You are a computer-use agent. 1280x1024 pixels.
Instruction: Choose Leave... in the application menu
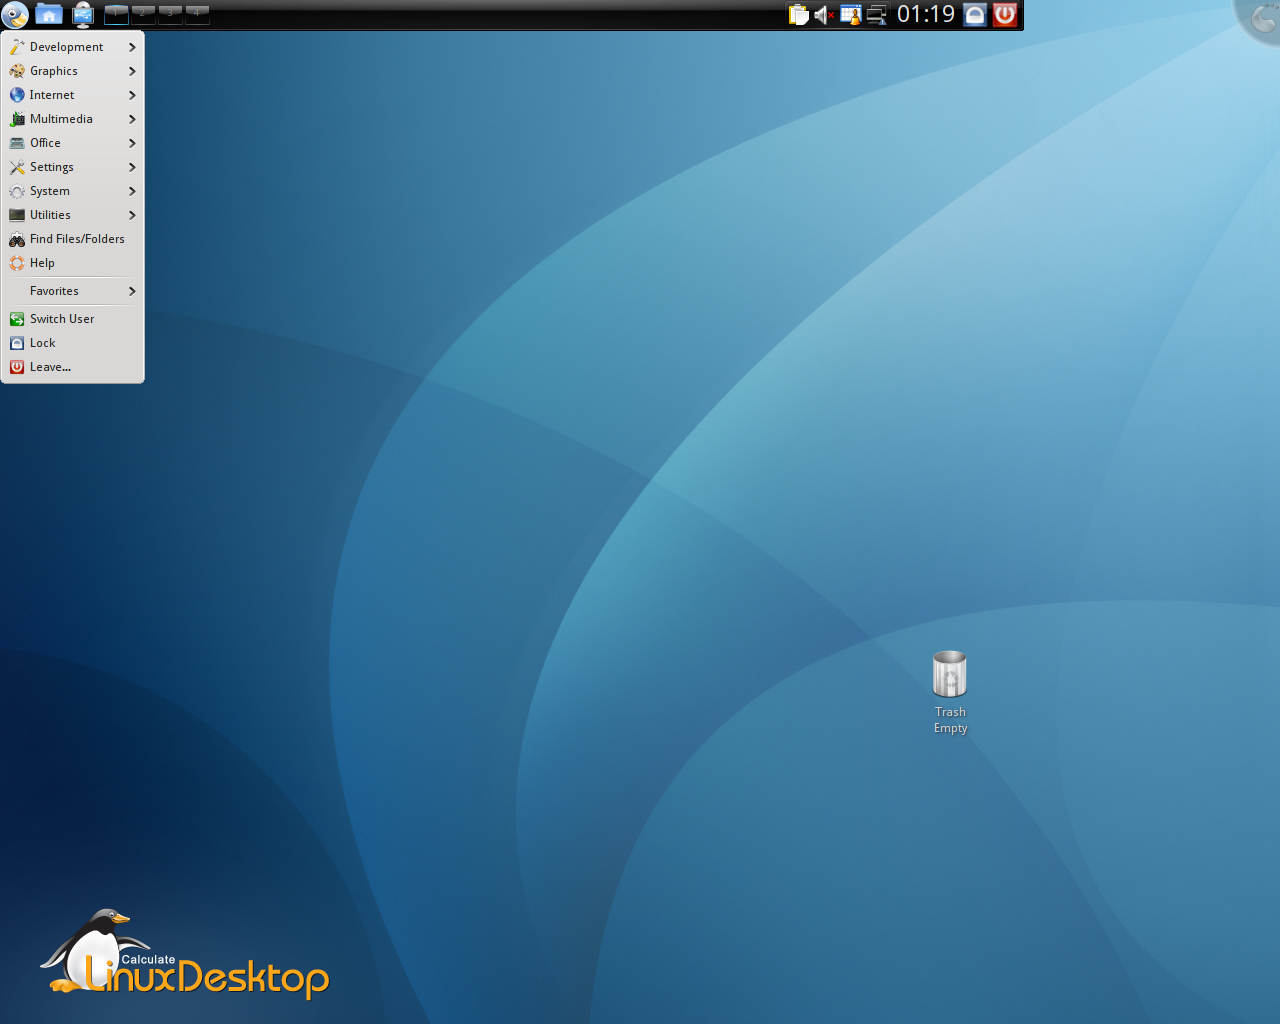coord(73,367)
